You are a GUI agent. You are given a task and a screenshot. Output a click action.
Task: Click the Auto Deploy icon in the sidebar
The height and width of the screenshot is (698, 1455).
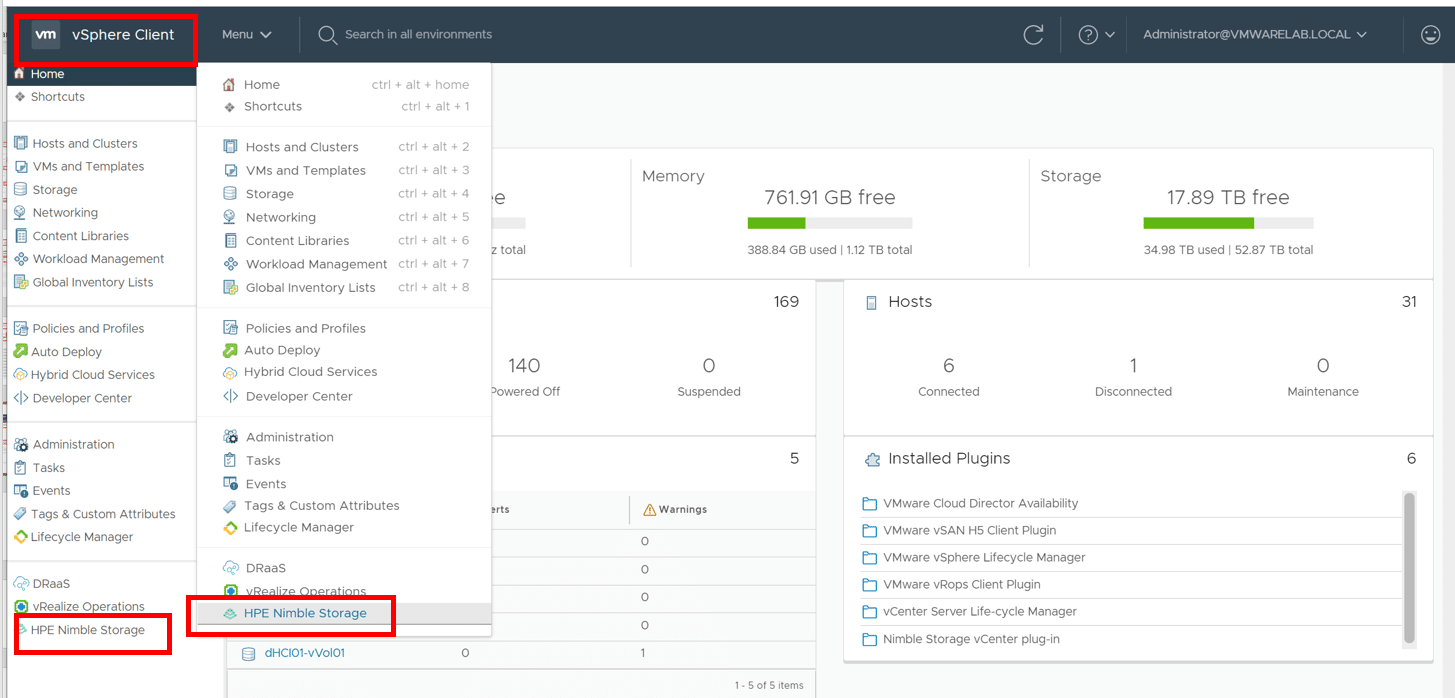tap(21, 351)
